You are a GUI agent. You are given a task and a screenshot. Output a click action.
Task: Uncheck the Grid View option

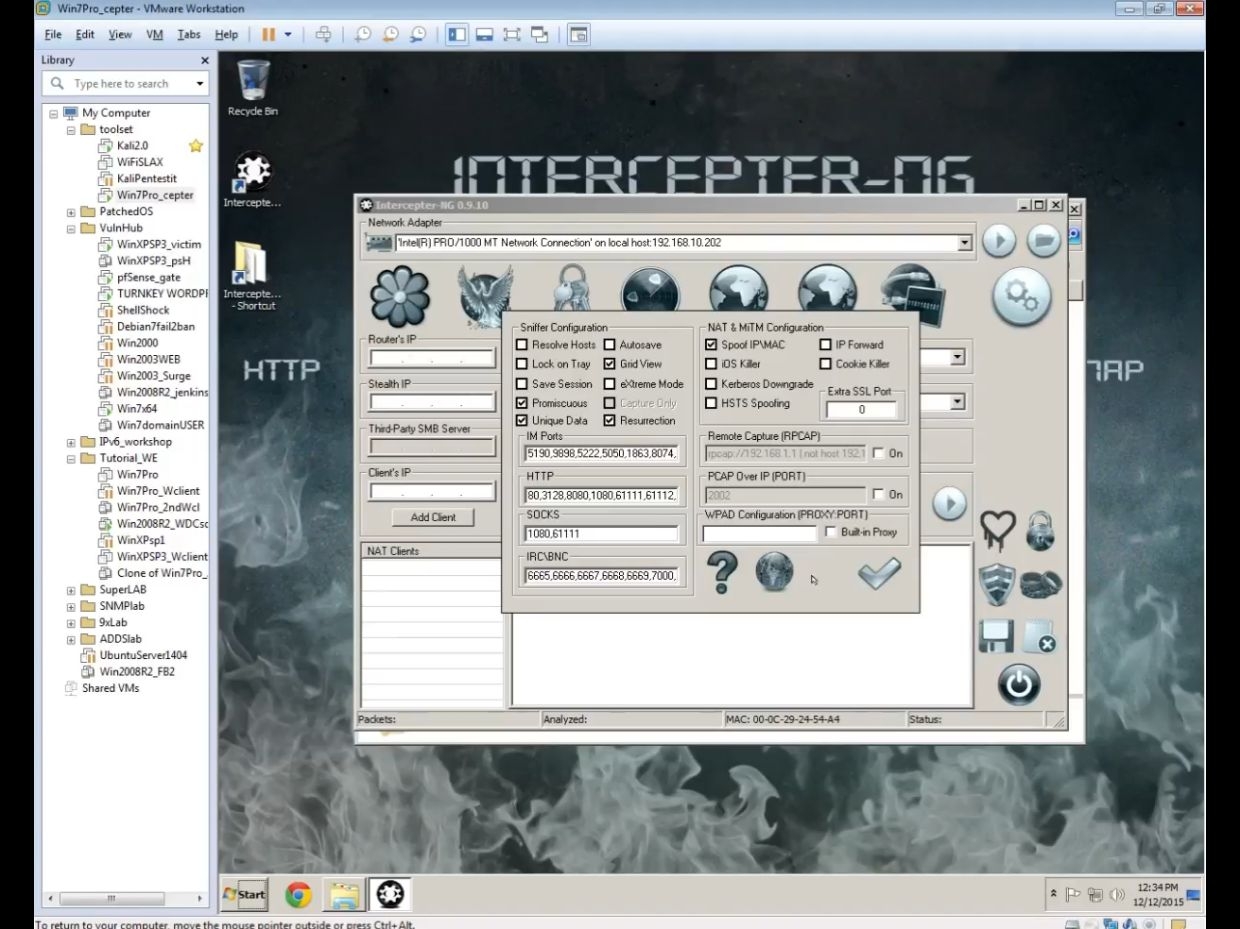click(x=609, y=364)
